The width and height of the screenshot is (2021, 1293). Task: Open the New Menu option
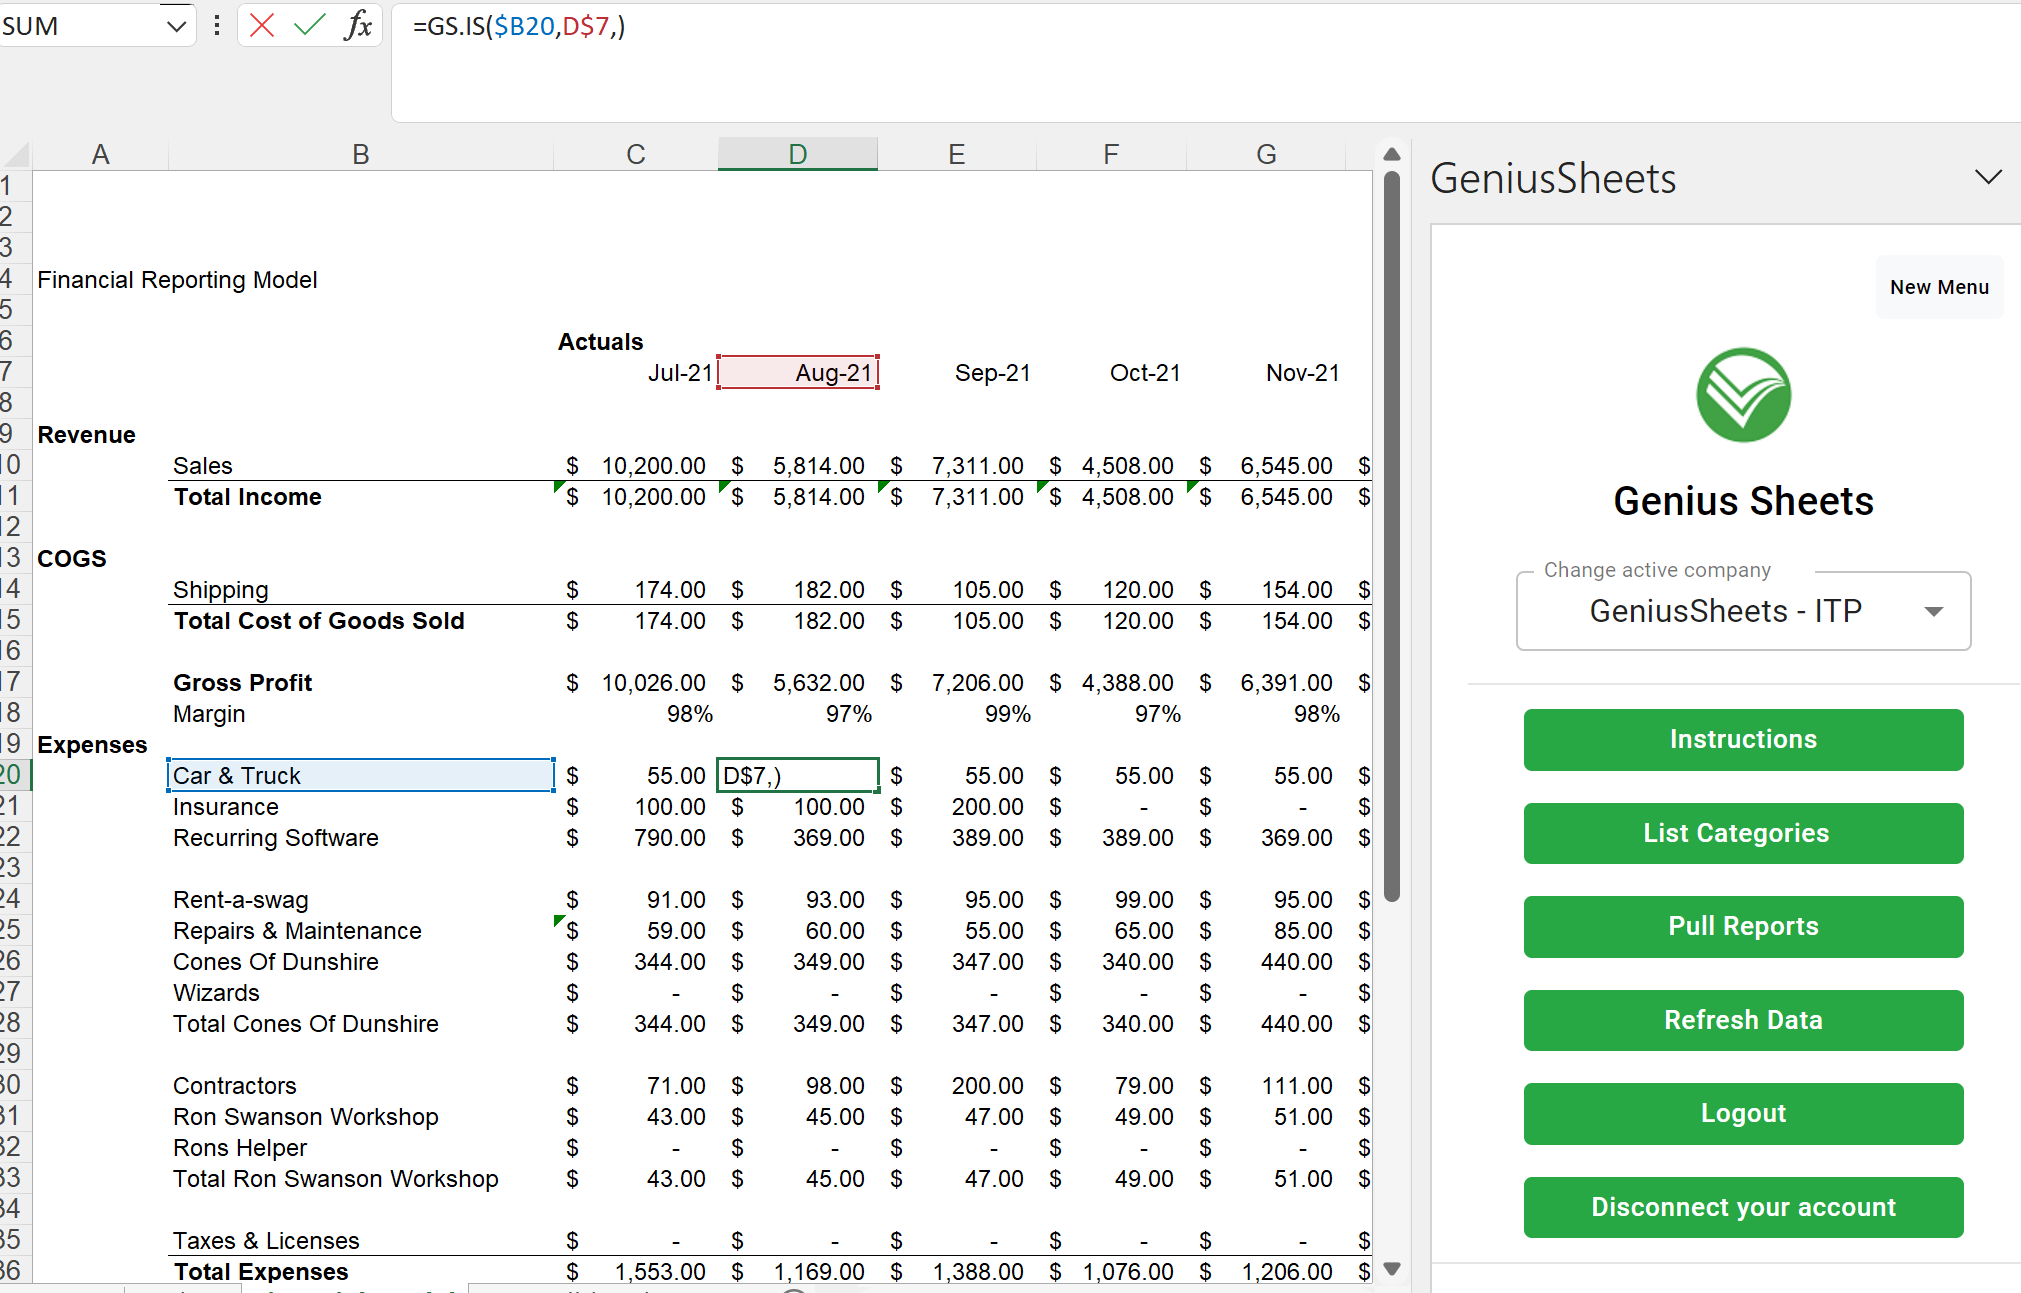[x=1938, y=287]
